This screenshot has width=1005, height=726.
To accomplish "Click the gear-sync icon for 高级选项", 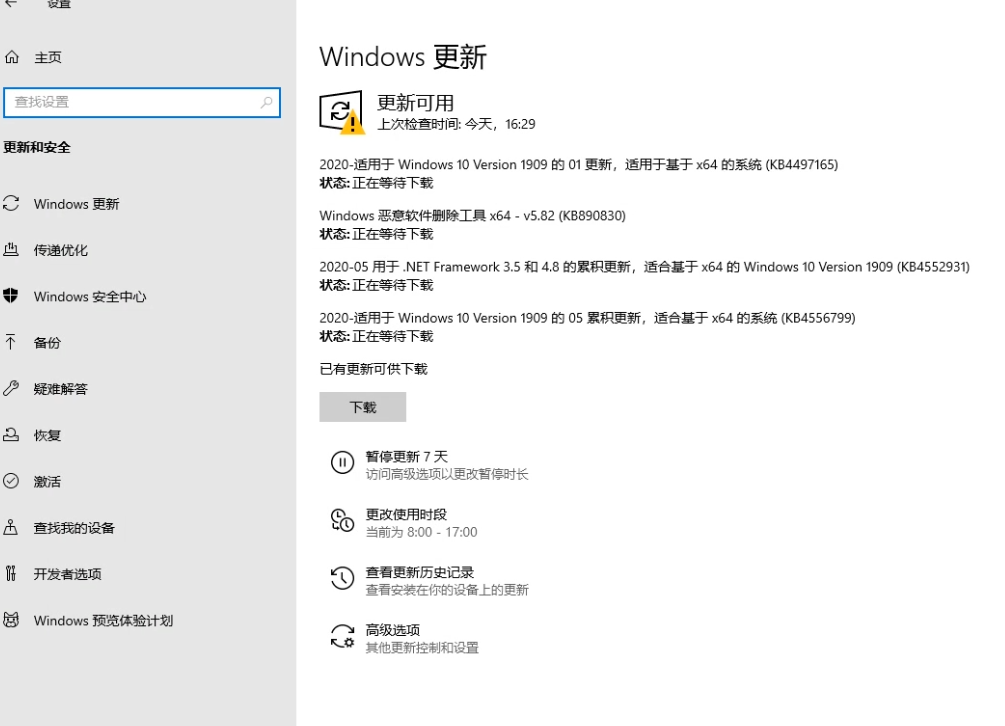I will [342, 636].
